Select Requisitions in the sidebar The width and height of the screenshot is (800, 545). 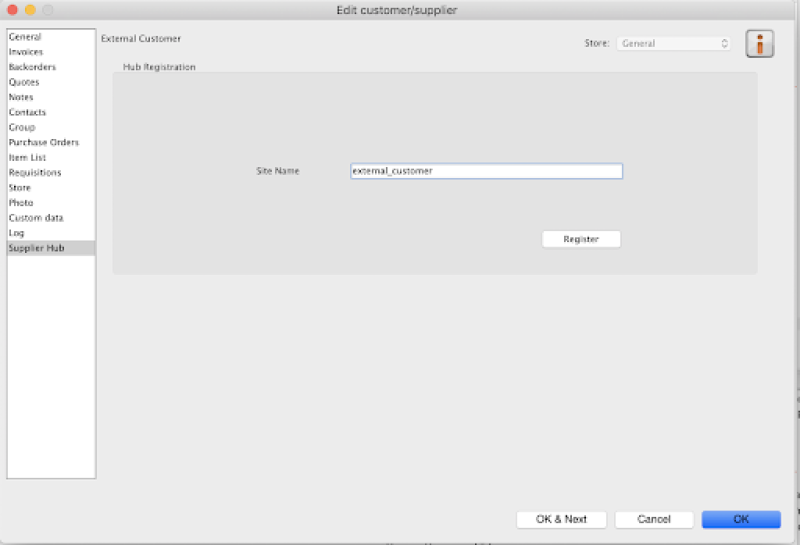coord(35,172)
